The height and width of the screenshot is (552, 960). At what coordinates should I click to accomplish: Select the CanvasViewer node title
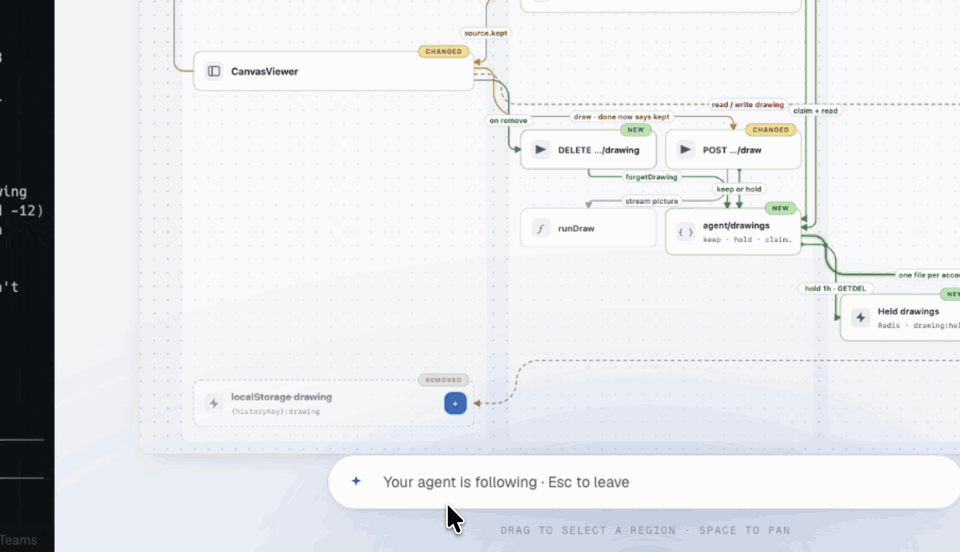(x=264, y=72)
